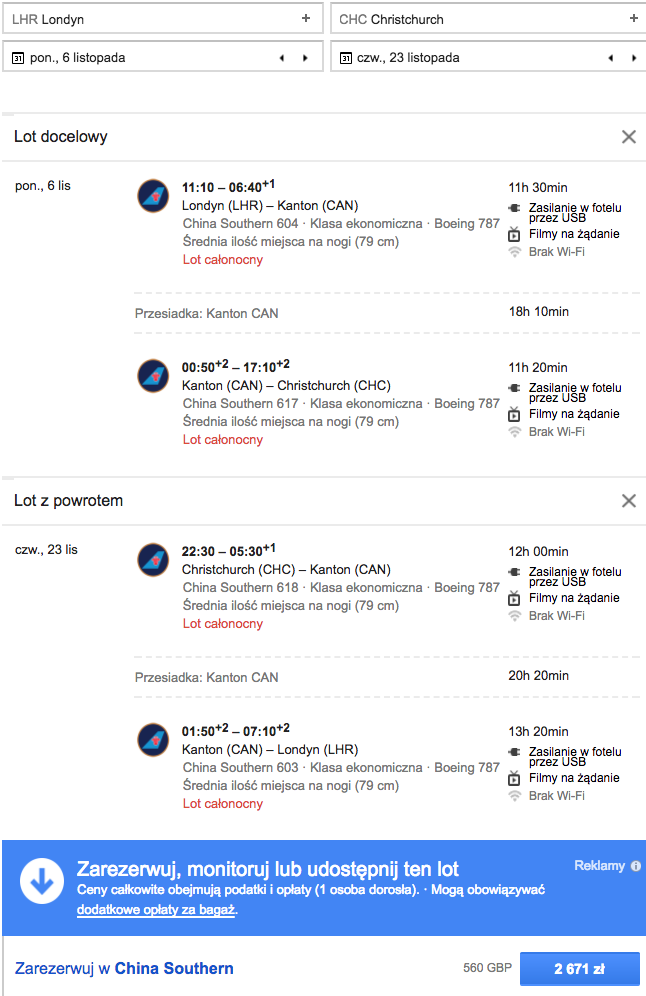Image resolution: width=646 pixels, height=996 pixels.
Task: Open Reklamy info icon
Action: click(636, 866)
